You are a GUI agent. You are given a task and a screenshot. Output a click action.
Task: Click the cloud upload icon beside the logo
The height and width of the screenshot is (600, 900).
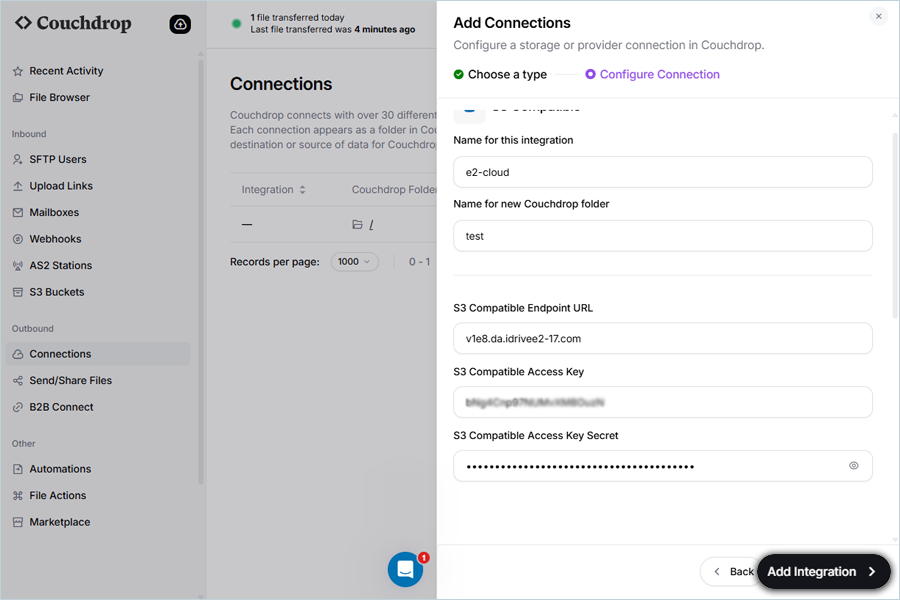click(x=180, y=24)
